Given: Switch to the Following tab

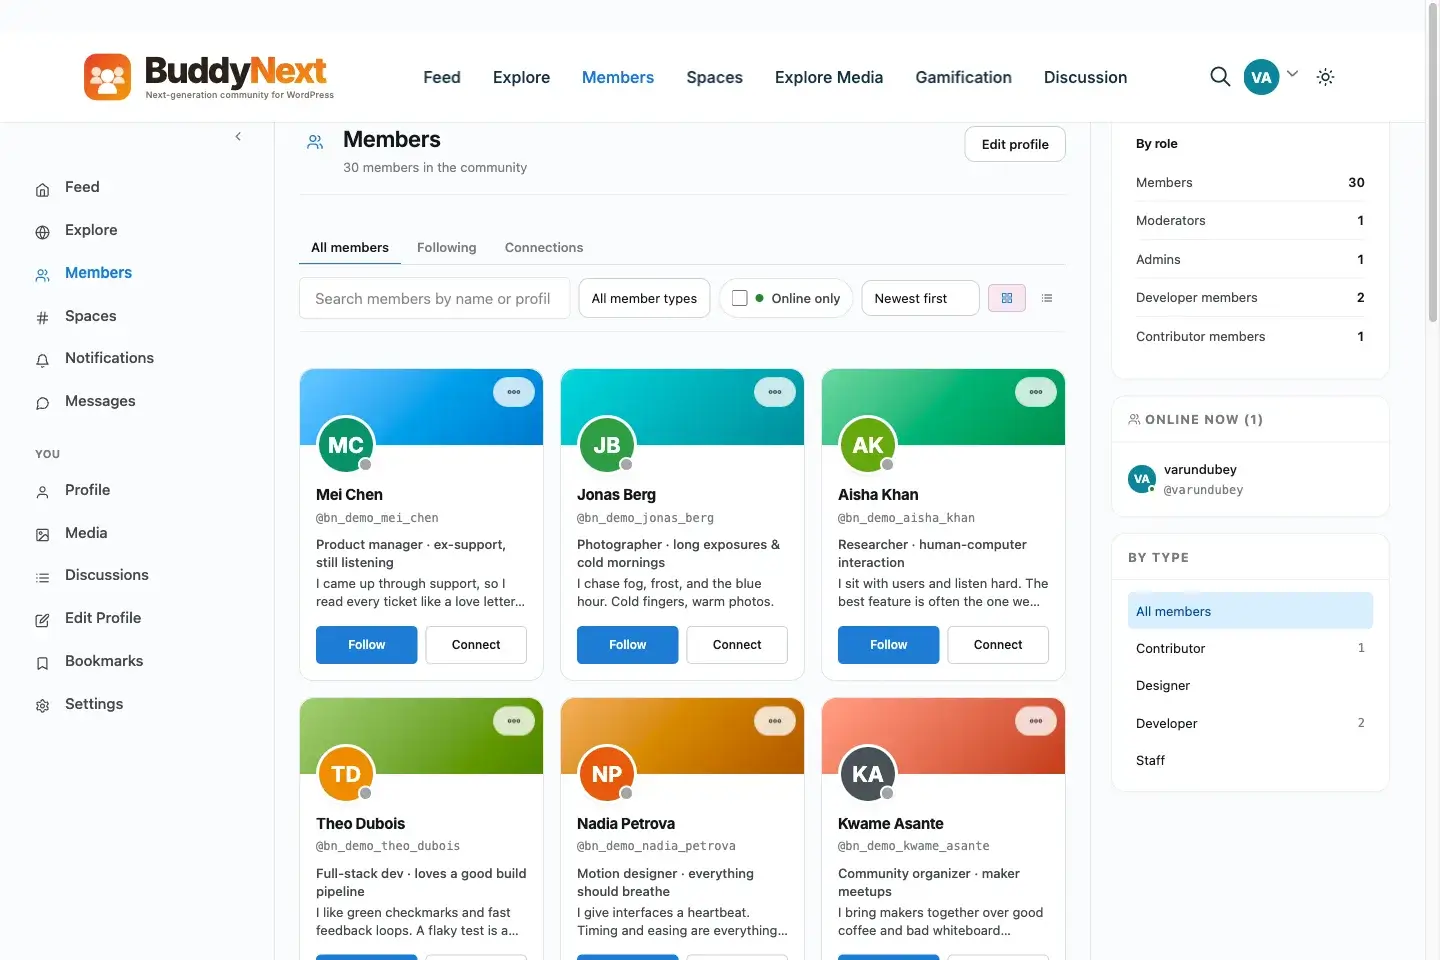Looking at the screenshot, I should [447, 247].
